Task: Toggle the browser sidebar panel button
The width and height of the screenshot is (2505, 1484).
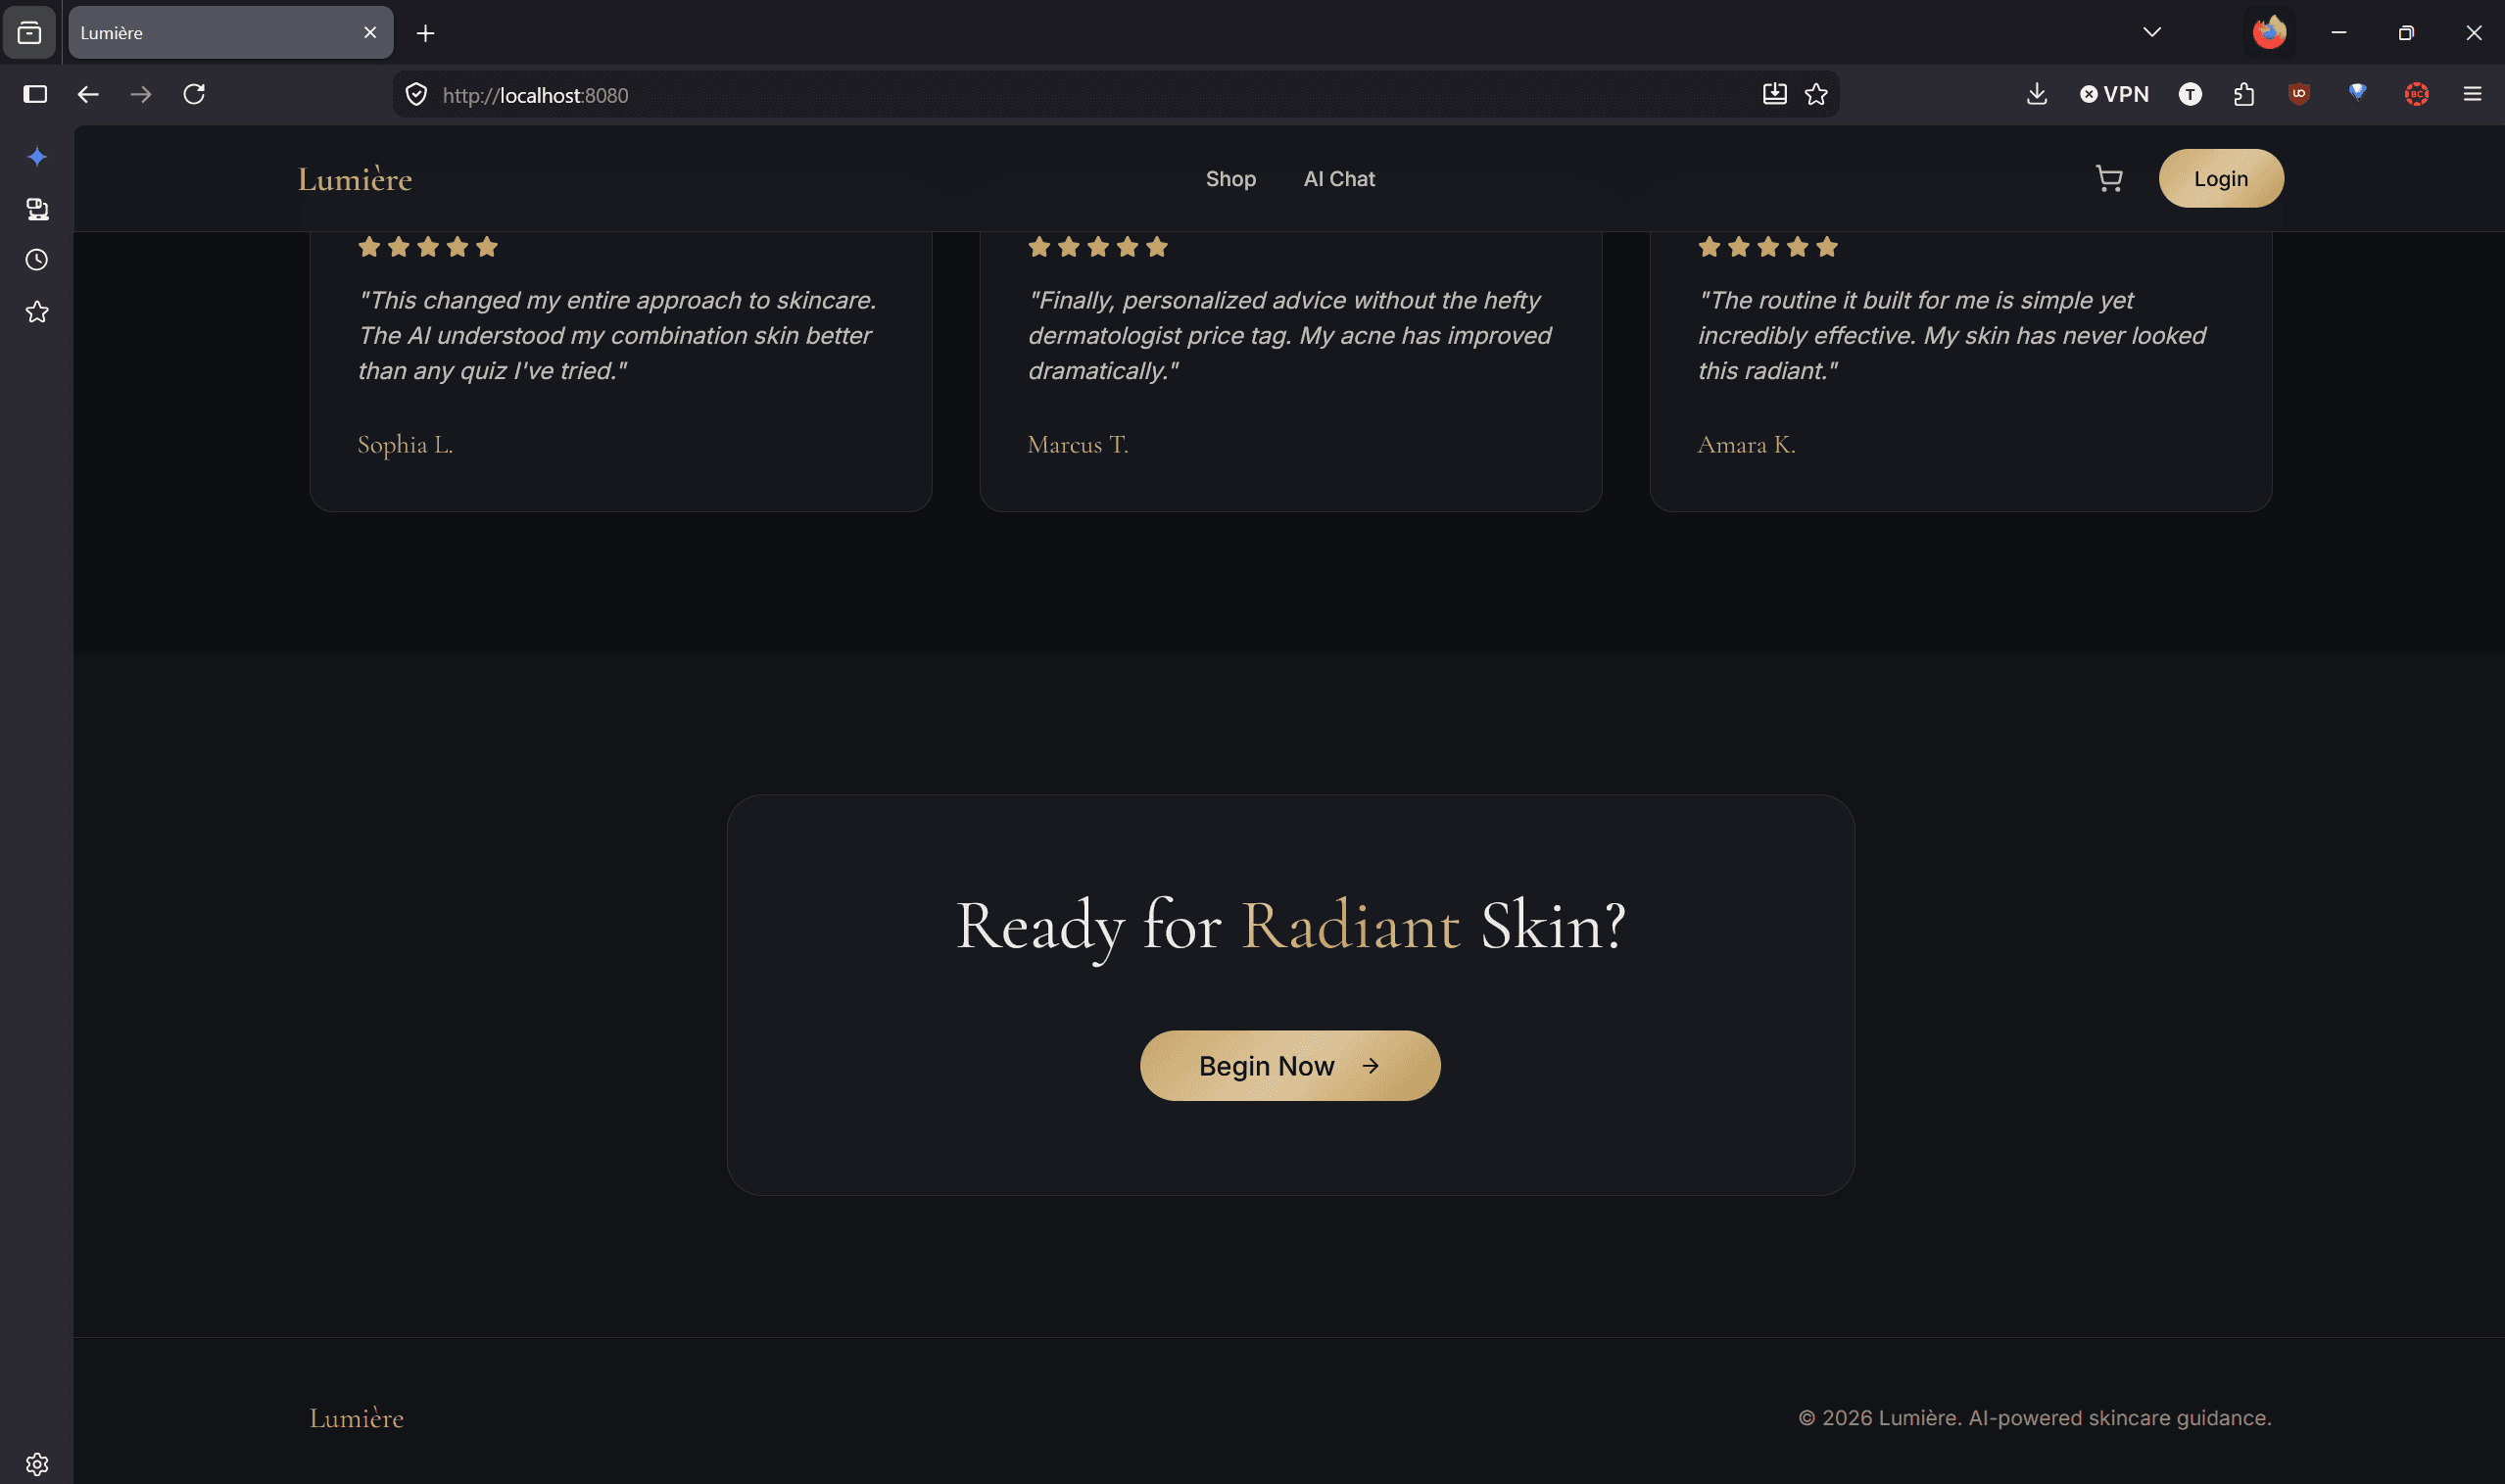Action: click(35, 94)
